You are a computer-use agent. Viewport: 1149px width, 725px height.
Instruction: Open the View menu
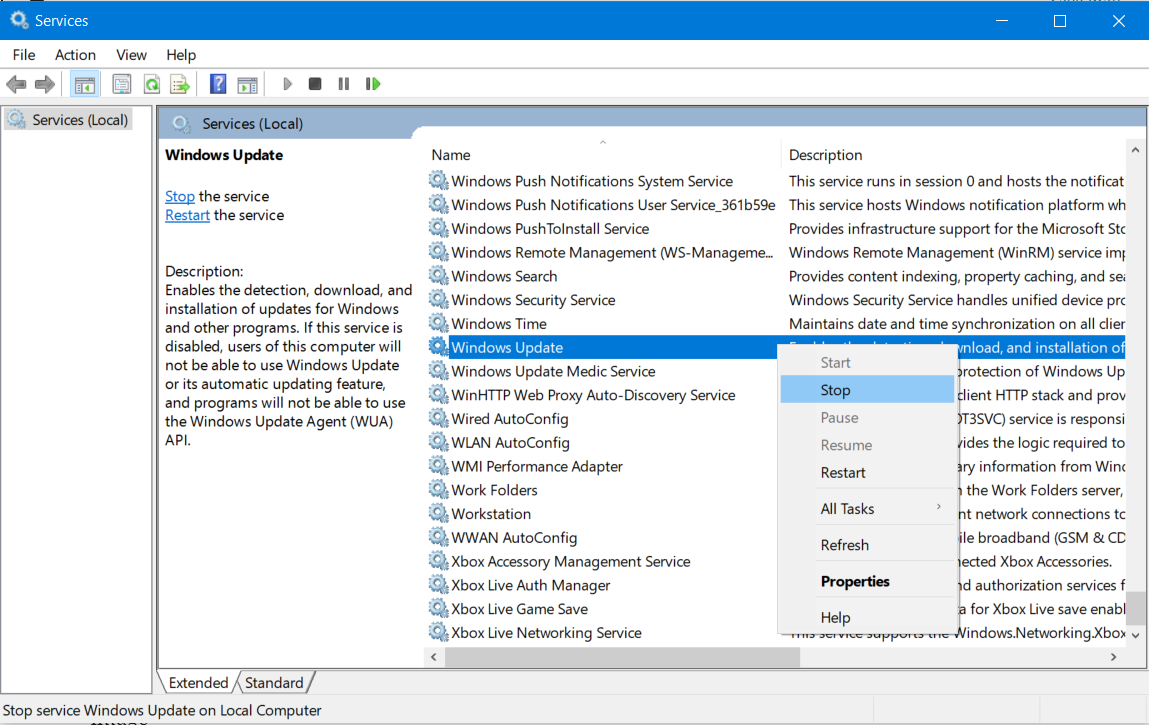(x=131, y=55)
